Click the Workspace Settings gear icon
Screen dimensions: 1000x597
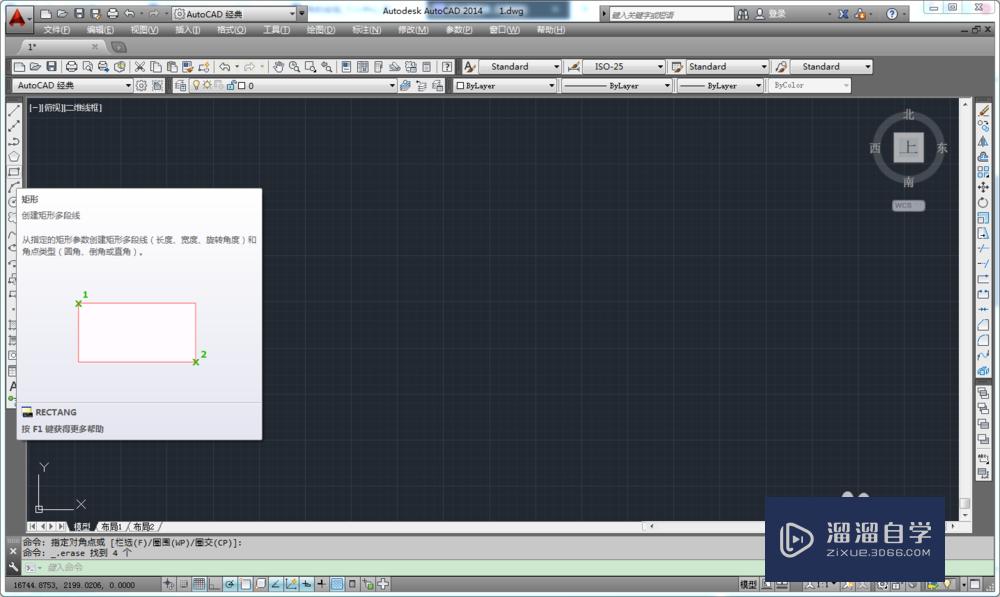(x=141, y=85)
